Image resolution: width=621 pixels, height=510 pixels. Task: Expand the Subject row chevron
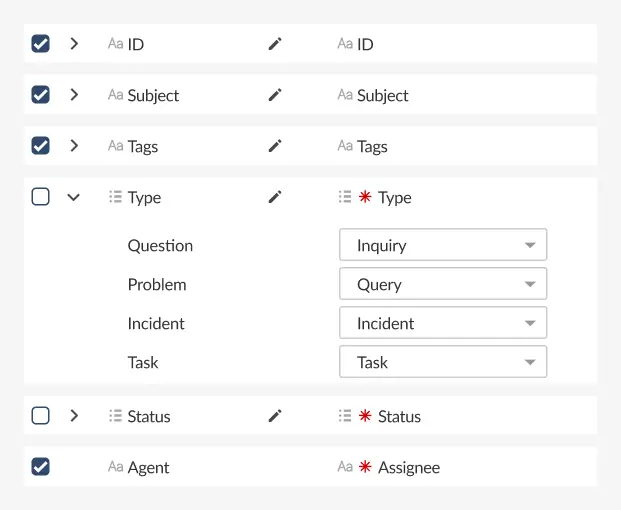[x=73, y=95]
